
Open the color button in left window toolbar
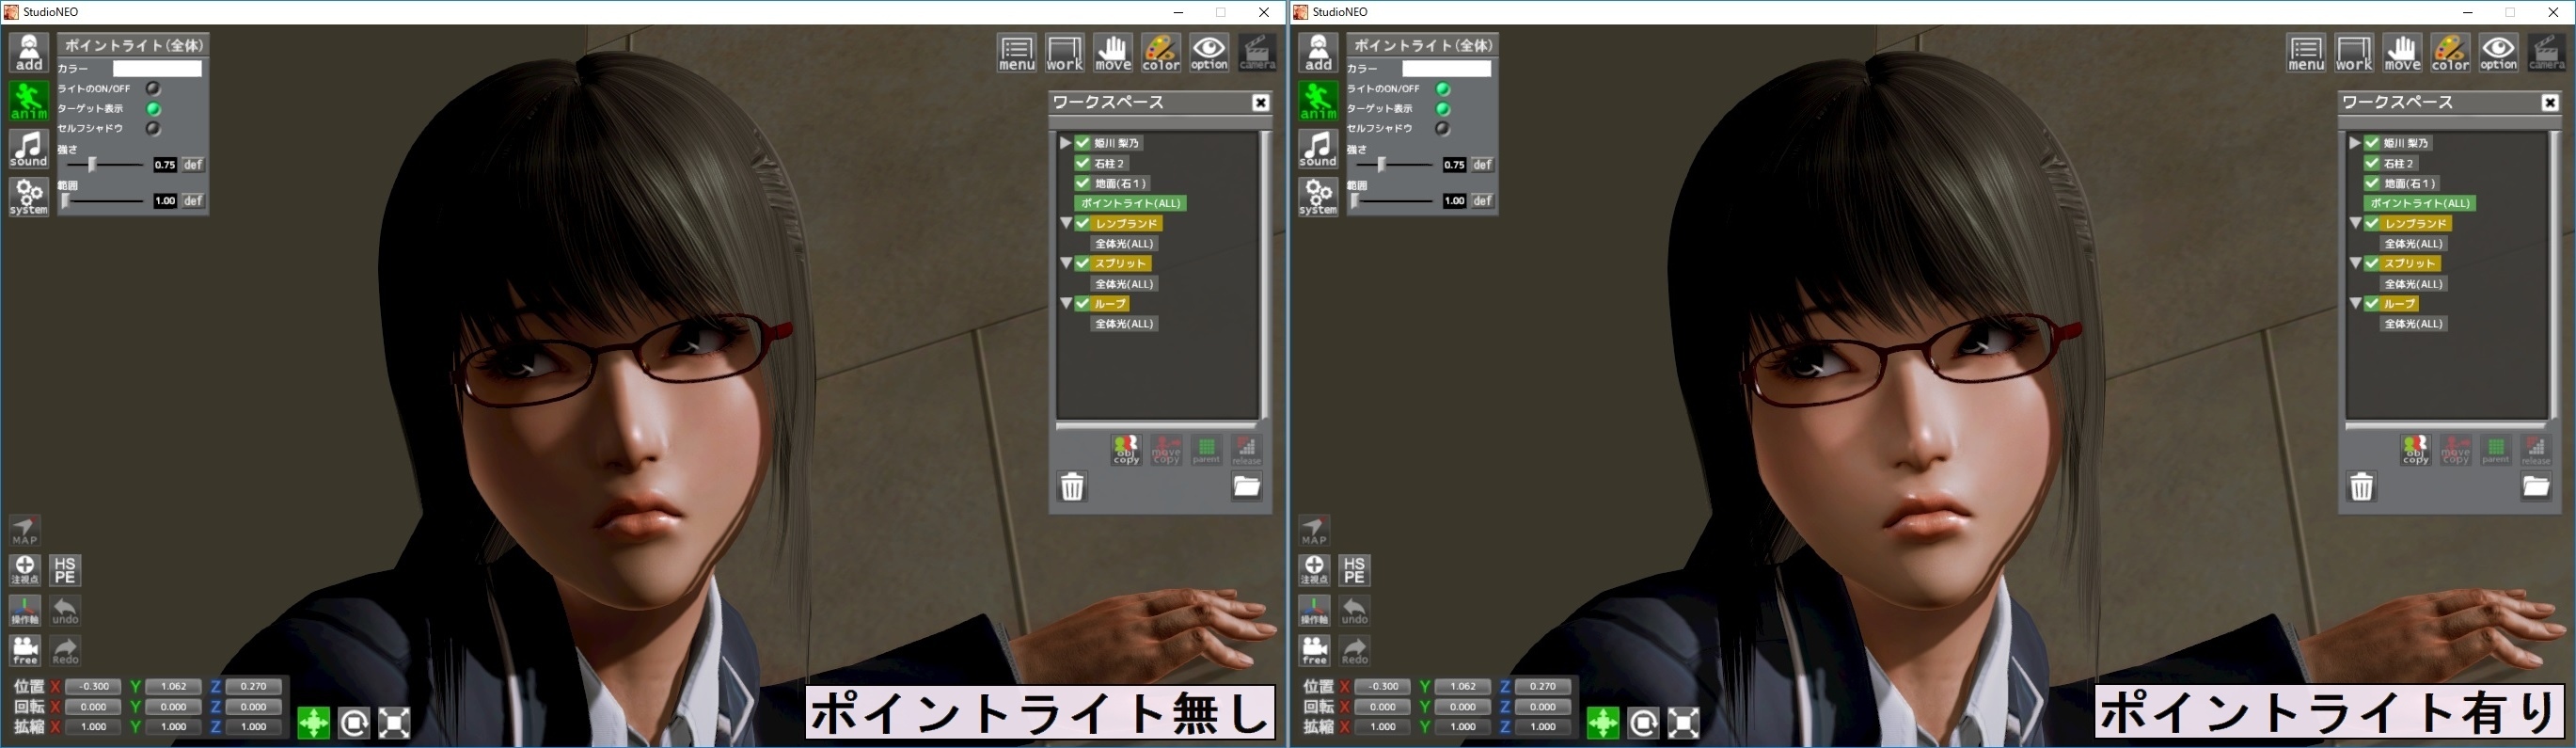[x=1161, y=53]
